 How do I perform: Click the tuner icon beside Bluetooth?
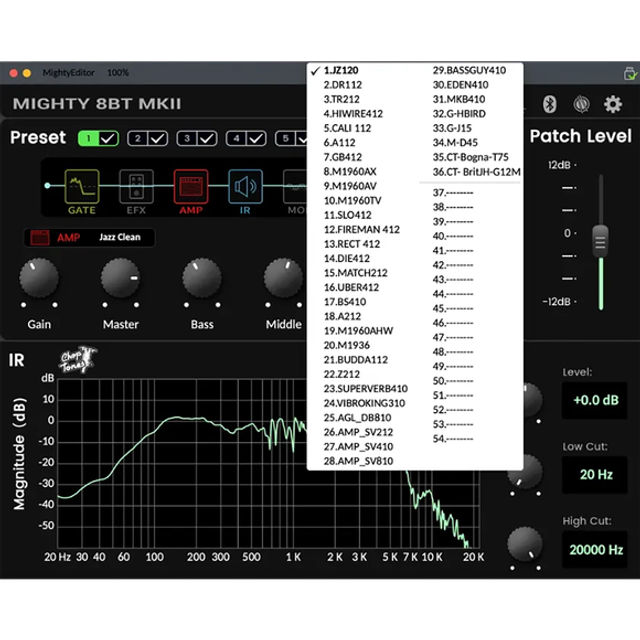coord(581,104)
